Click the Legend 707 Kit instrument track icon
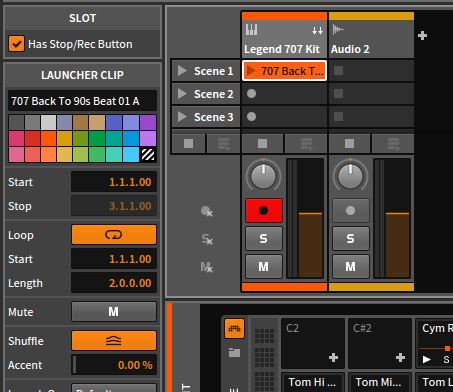This screenshot has width=453, height=392. [x=251, y=30]
